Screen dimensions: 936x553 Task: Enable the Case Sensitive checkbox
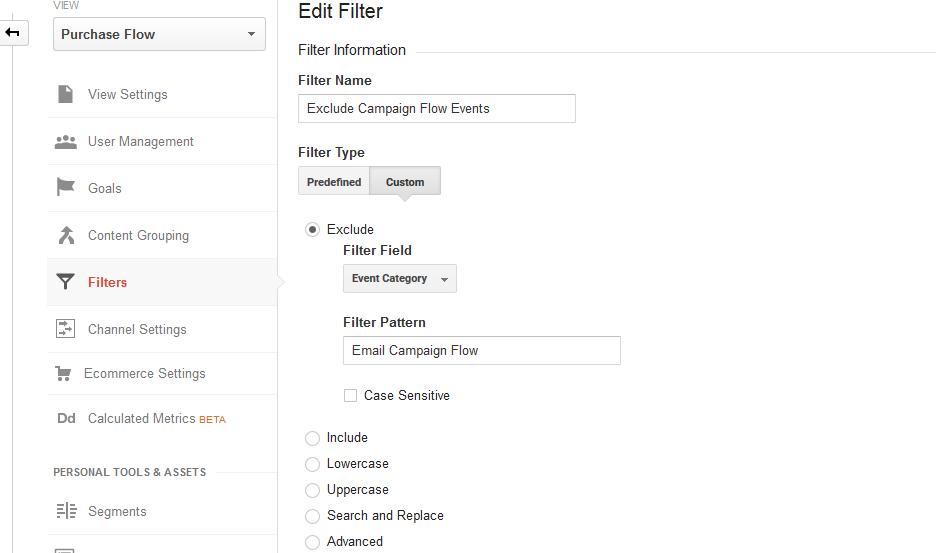[x=350, y=396]
